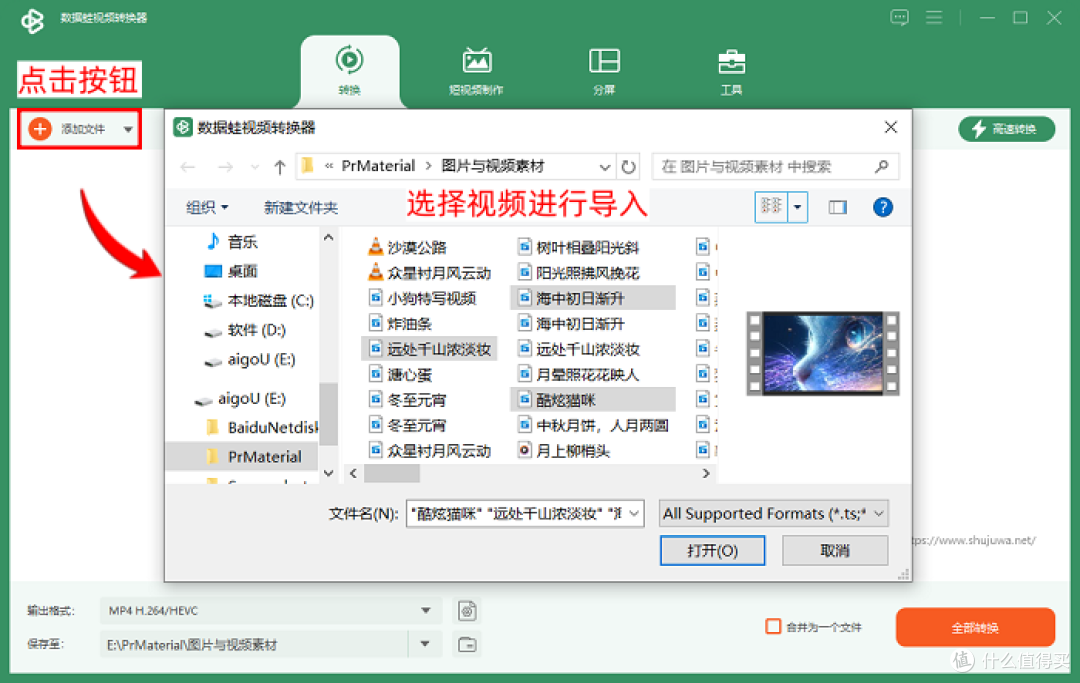The image size is (1080, 683).
Task: Open recent locations dropdown chevron
Action: (255, 167)
